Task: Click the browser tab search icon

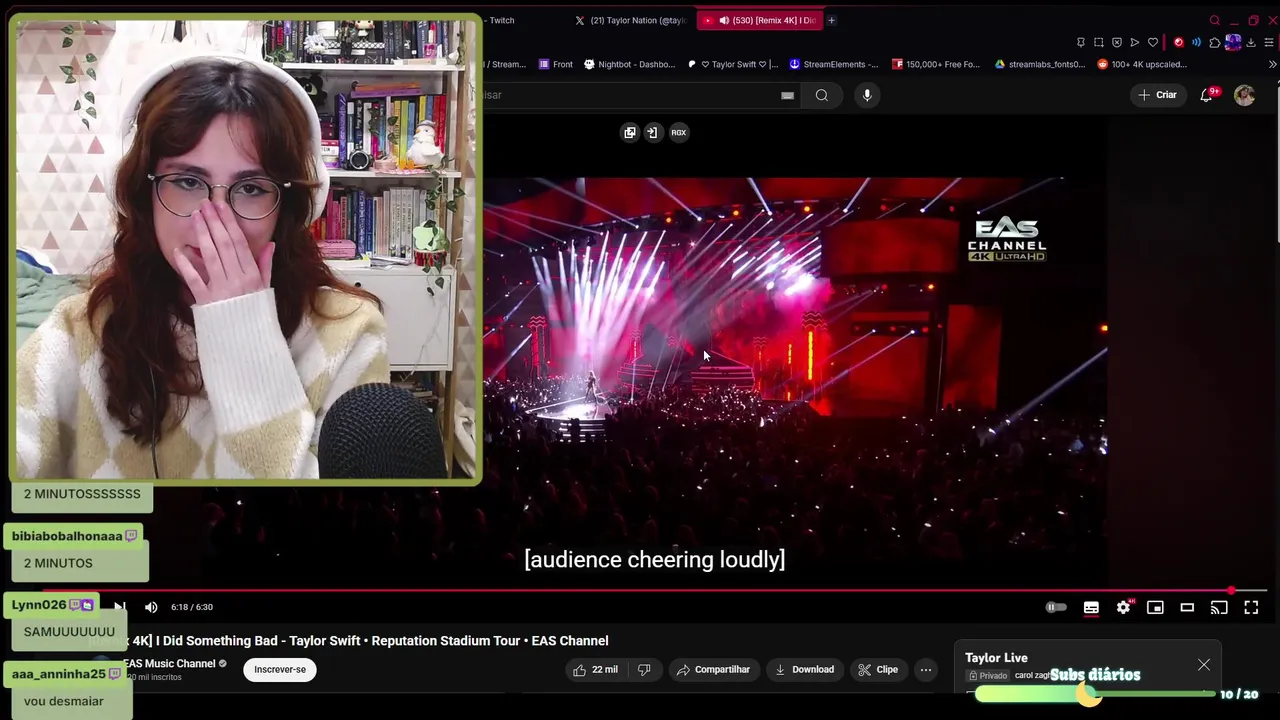Action: tap(1214, 20)
